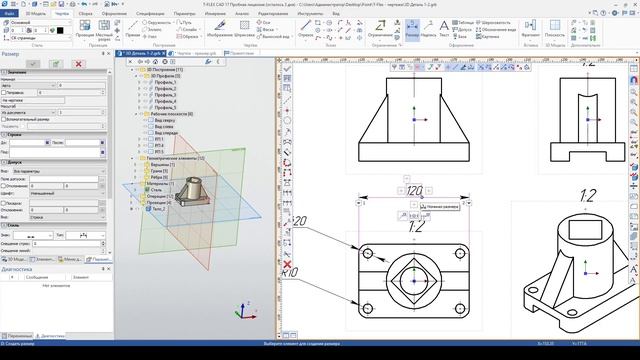
Task: Click the Плоскость workplane tool
Action: pyautogui.click(x=555, y=29)
